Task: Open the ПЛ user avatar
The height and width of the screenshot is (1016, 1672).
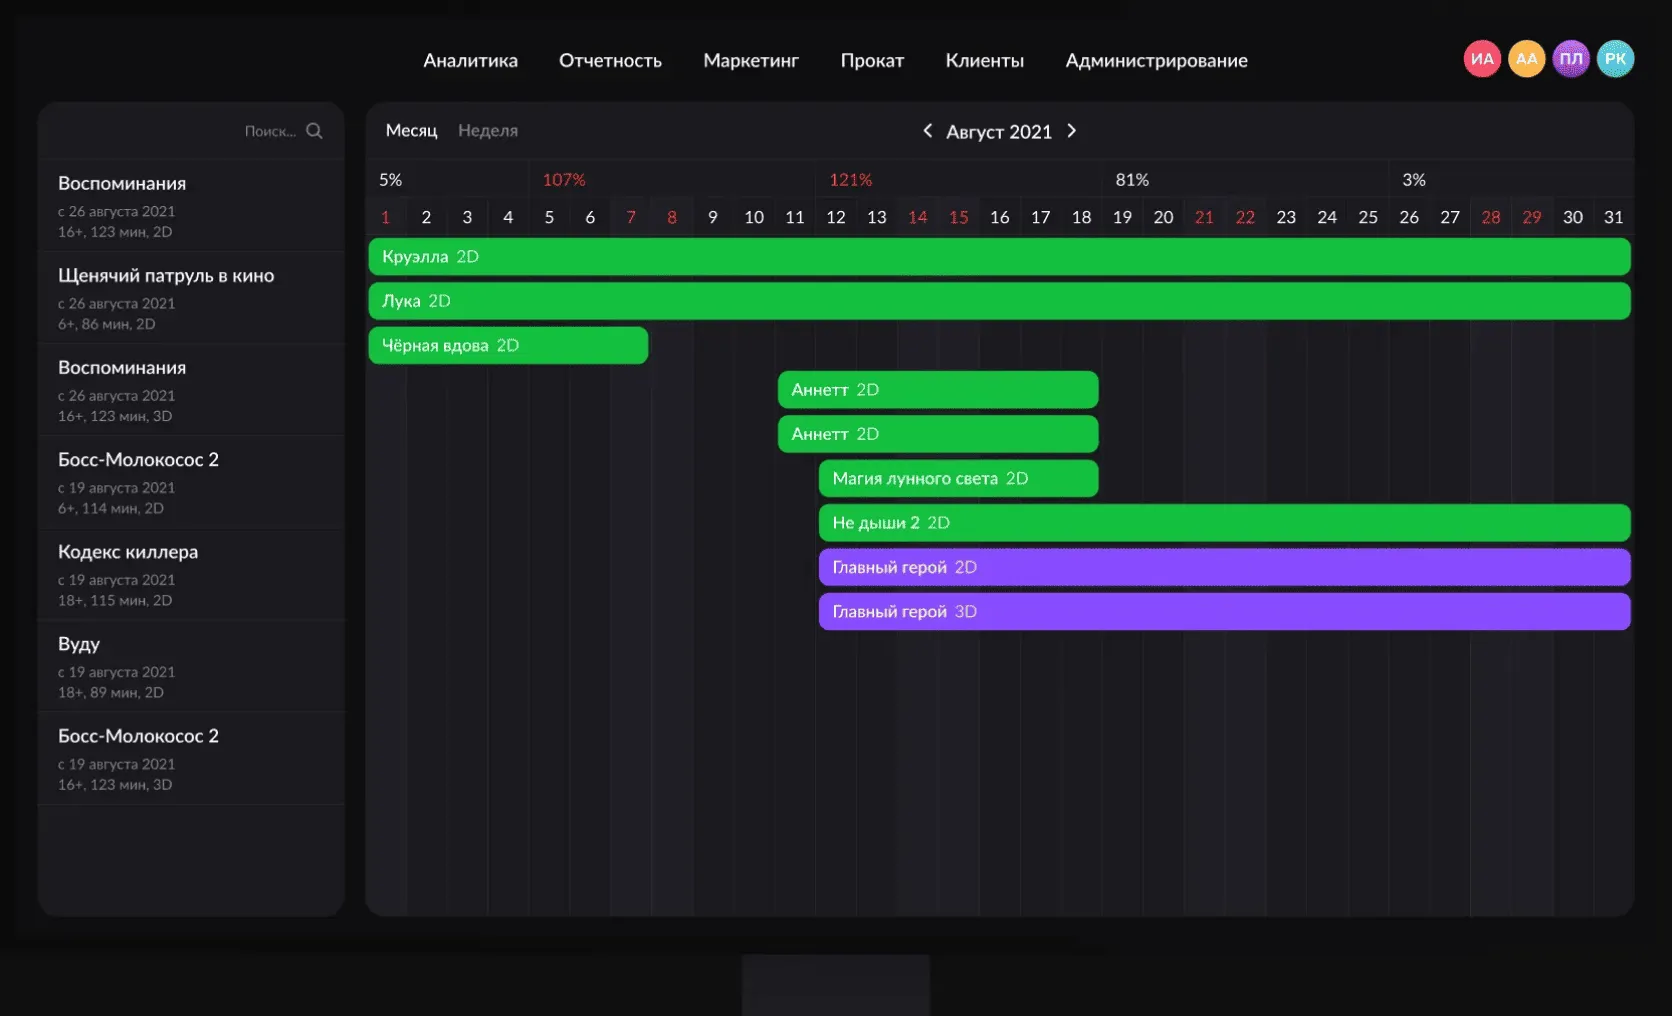Action: click(x=1571, y=59)
